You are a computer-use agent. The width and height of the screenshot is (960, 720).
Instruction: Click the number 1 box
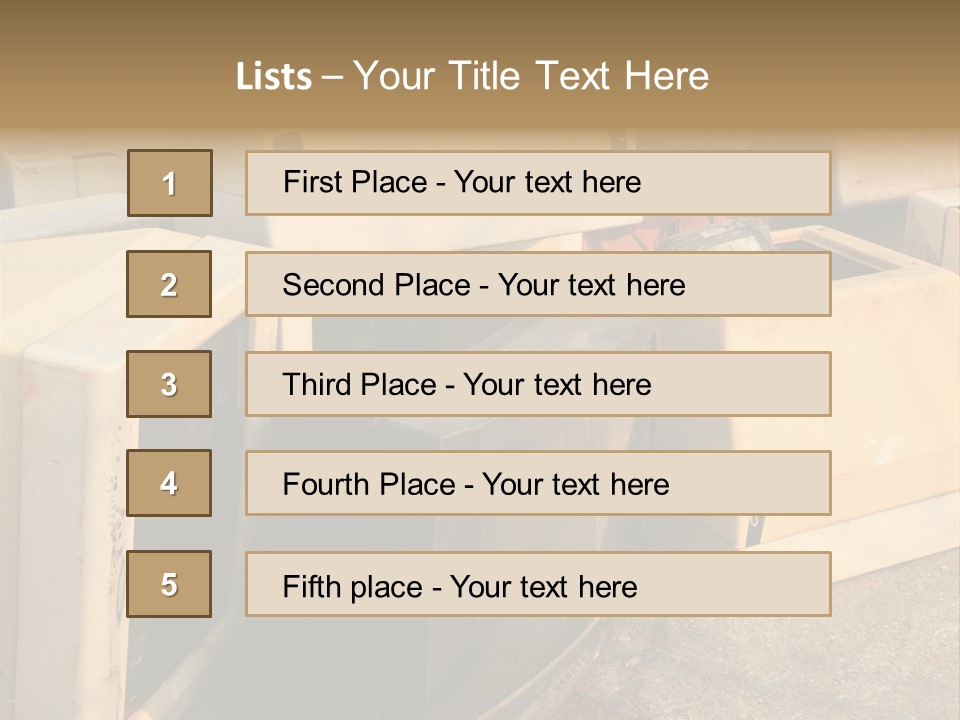point(170,183)
